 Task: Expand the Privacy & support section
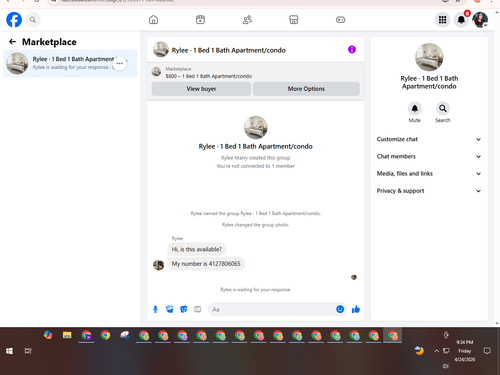(x=429, y=191)
